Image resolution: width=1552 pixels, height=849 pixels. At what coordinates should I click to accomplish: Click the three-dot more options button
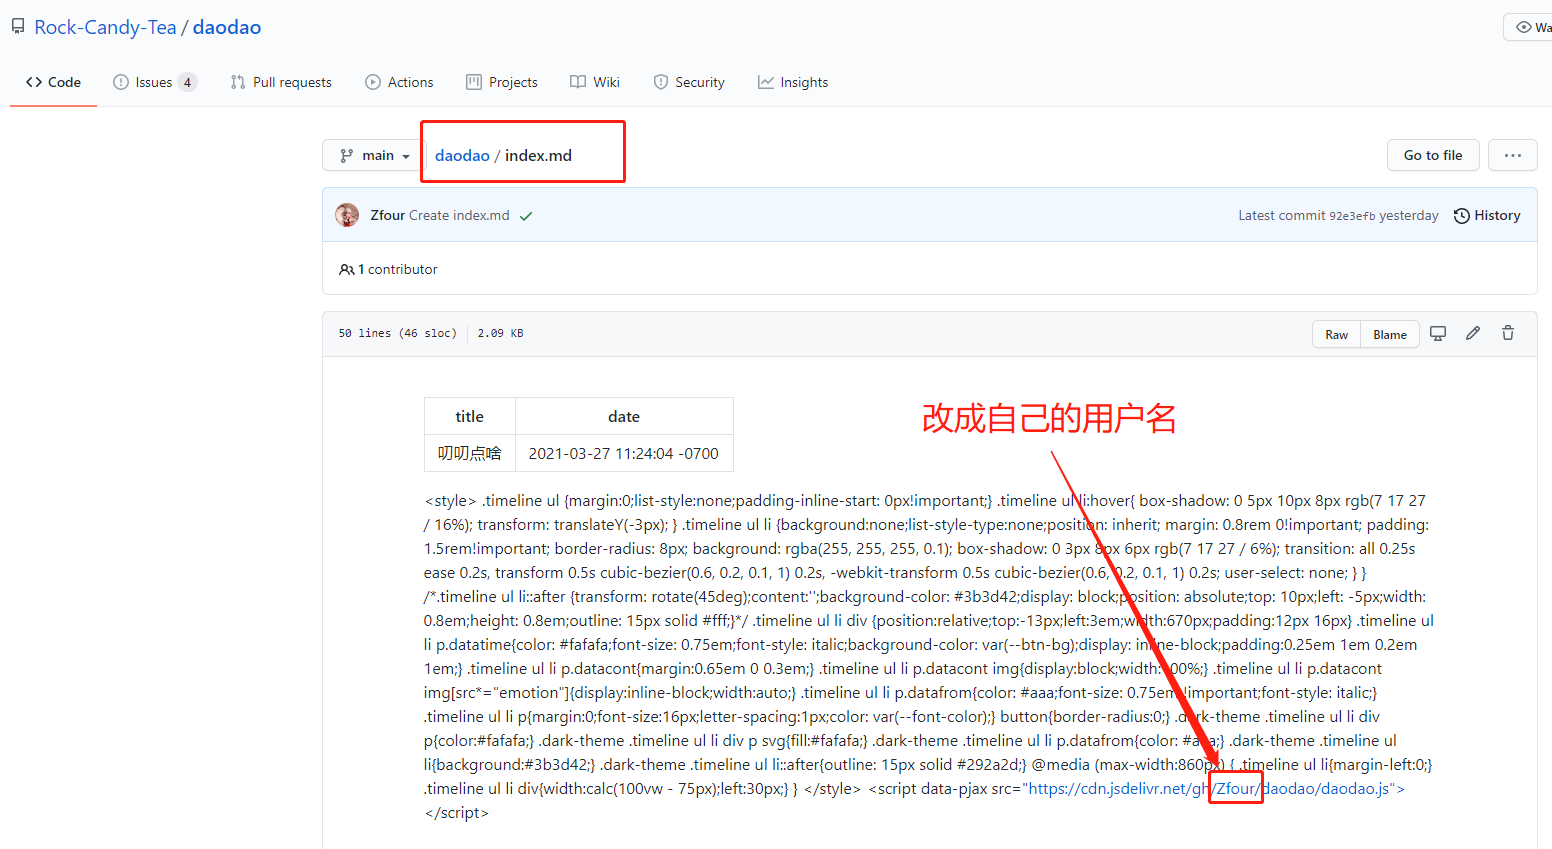click(1512, 155)
